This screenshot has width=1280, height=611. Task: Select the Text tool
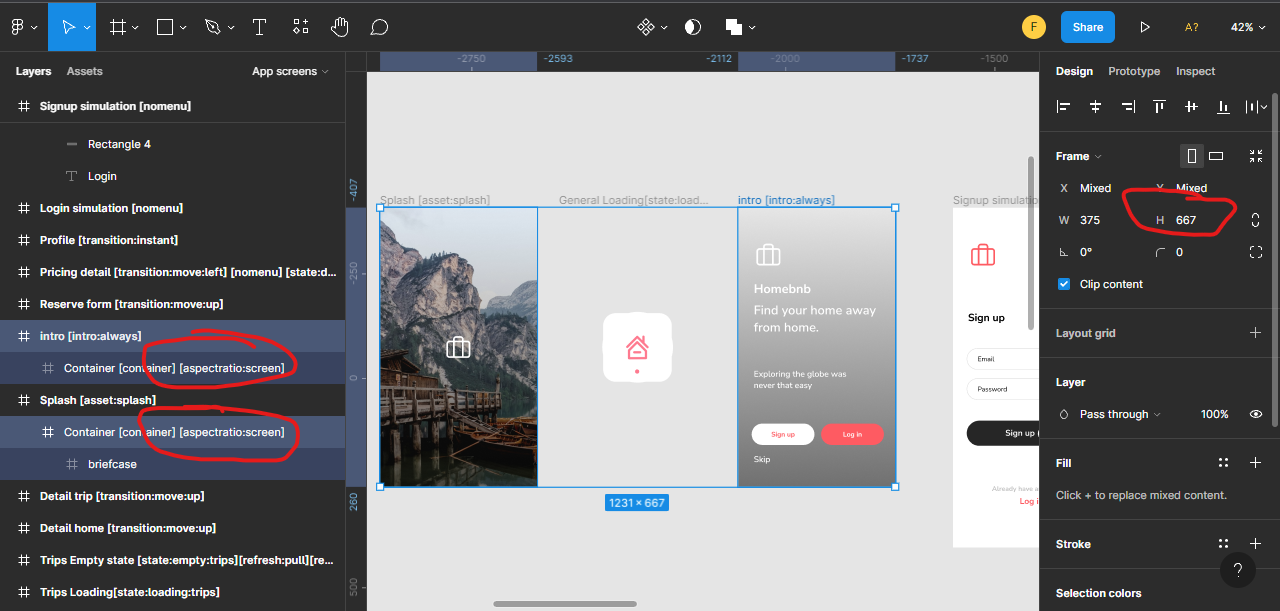tap(259, 27)
